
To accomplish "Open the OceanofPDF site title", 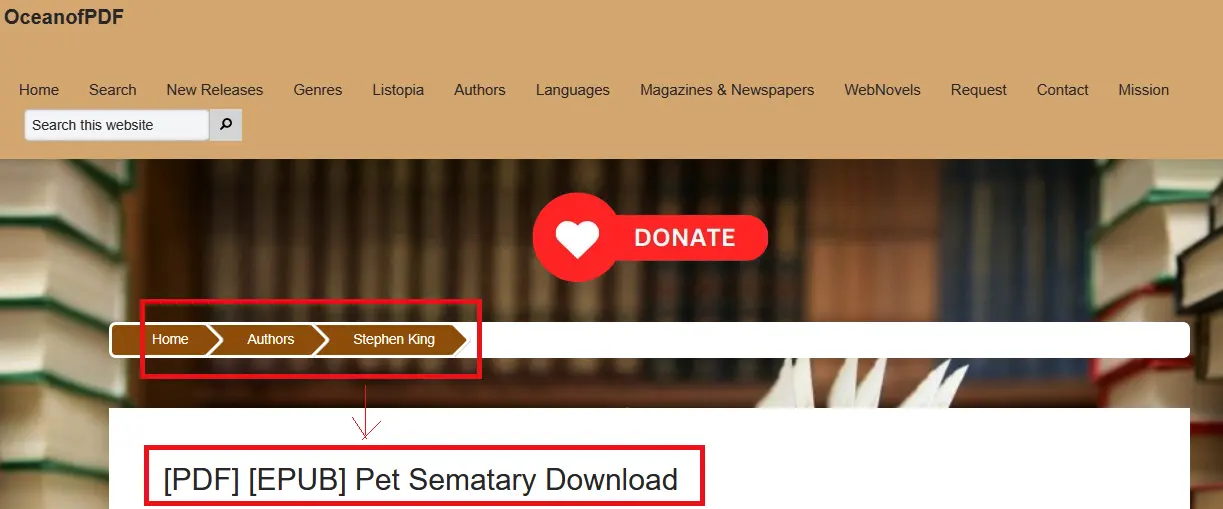I will click(64, 17).
